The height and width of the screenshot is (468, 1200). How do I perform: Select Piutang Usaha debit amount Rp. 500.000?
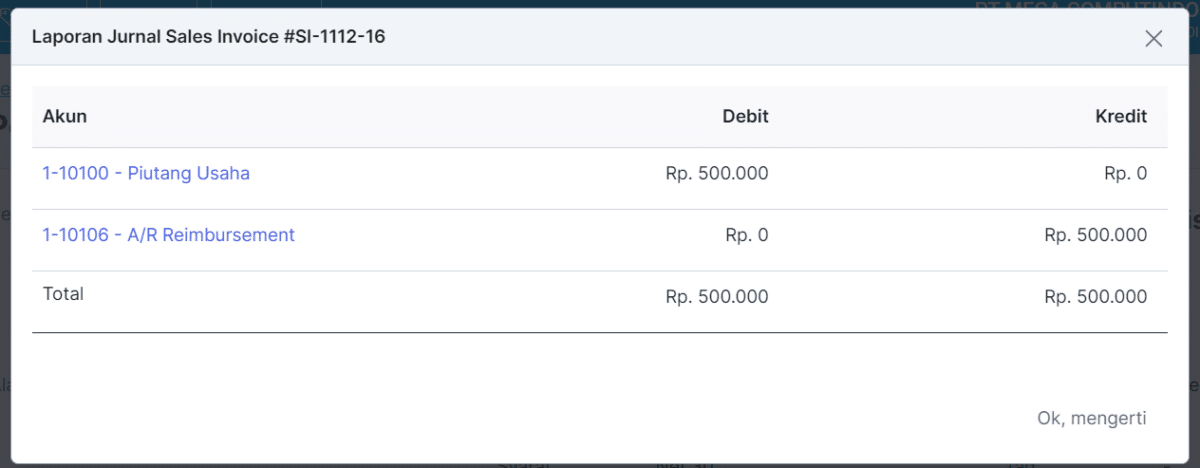[x=717, y=173]
